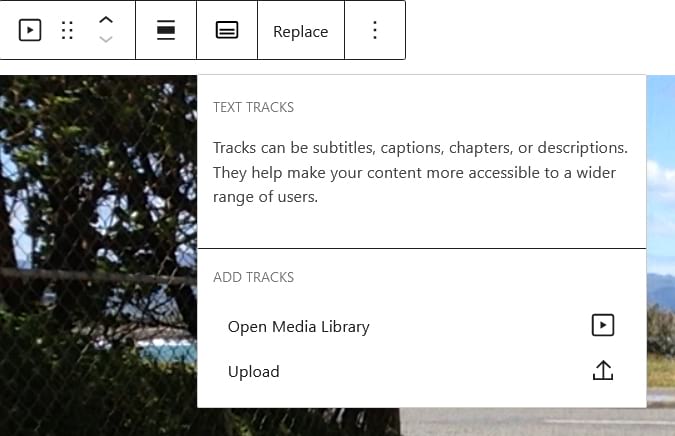Click the greyed-out move down chevron
675x436 pixels.
105,40
